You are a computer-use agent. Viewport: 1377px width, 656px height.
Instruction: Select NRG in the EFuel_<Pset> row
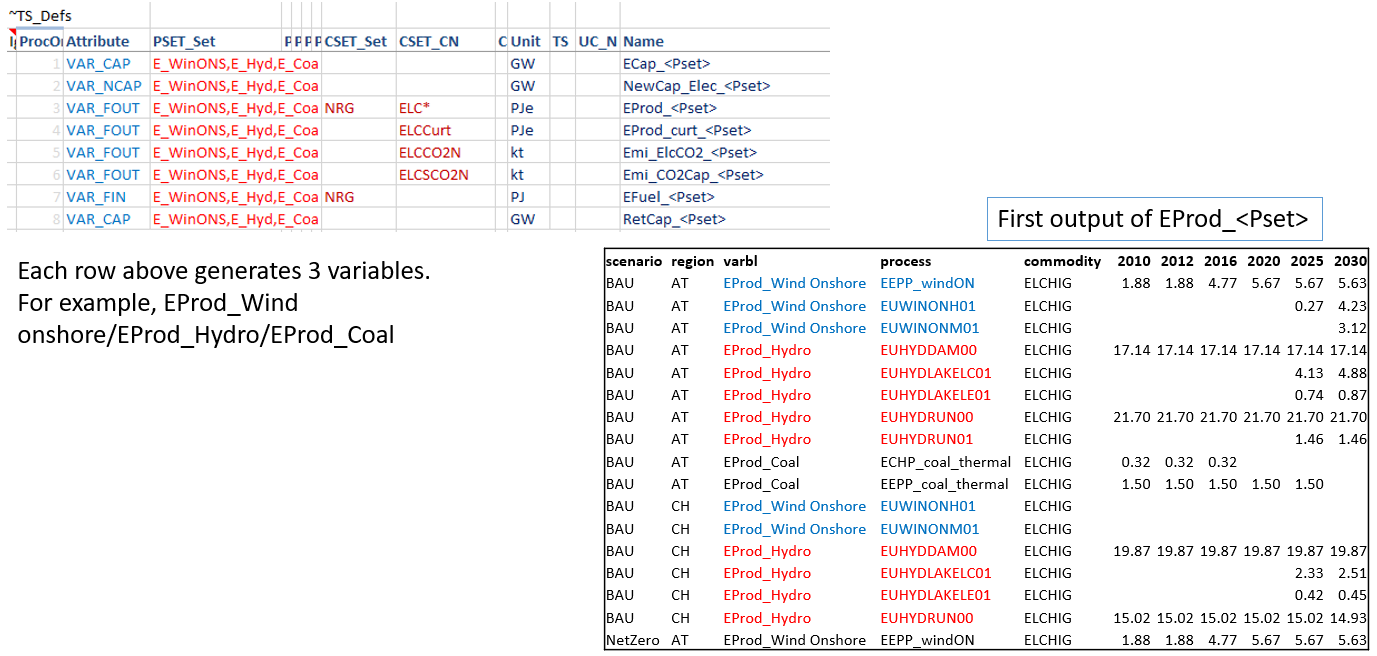[x=340, y=197]
